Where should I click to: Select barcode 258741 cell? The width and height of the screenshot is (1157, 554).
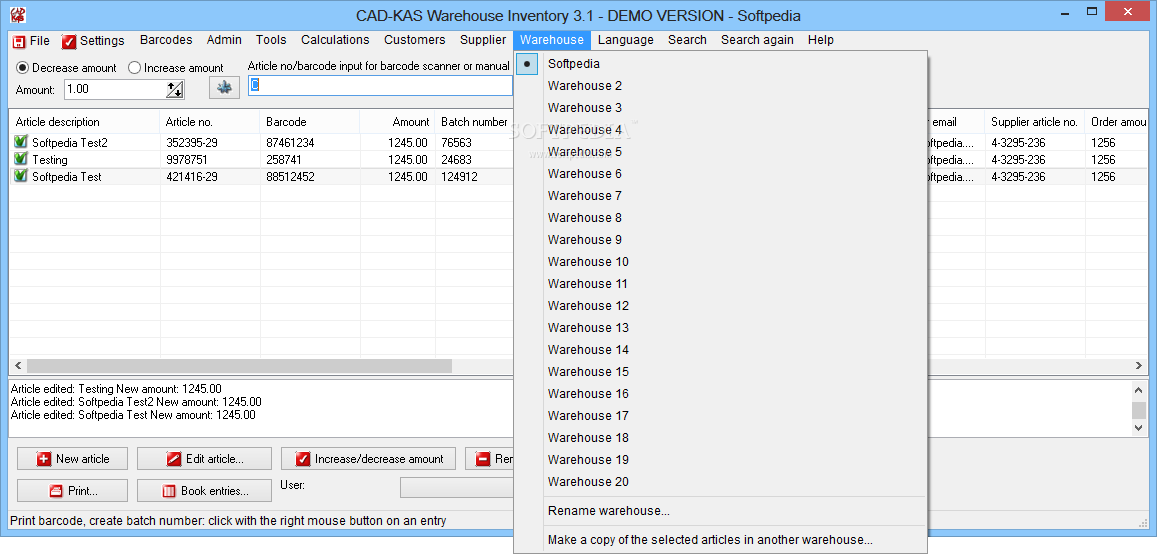point(283,159)
